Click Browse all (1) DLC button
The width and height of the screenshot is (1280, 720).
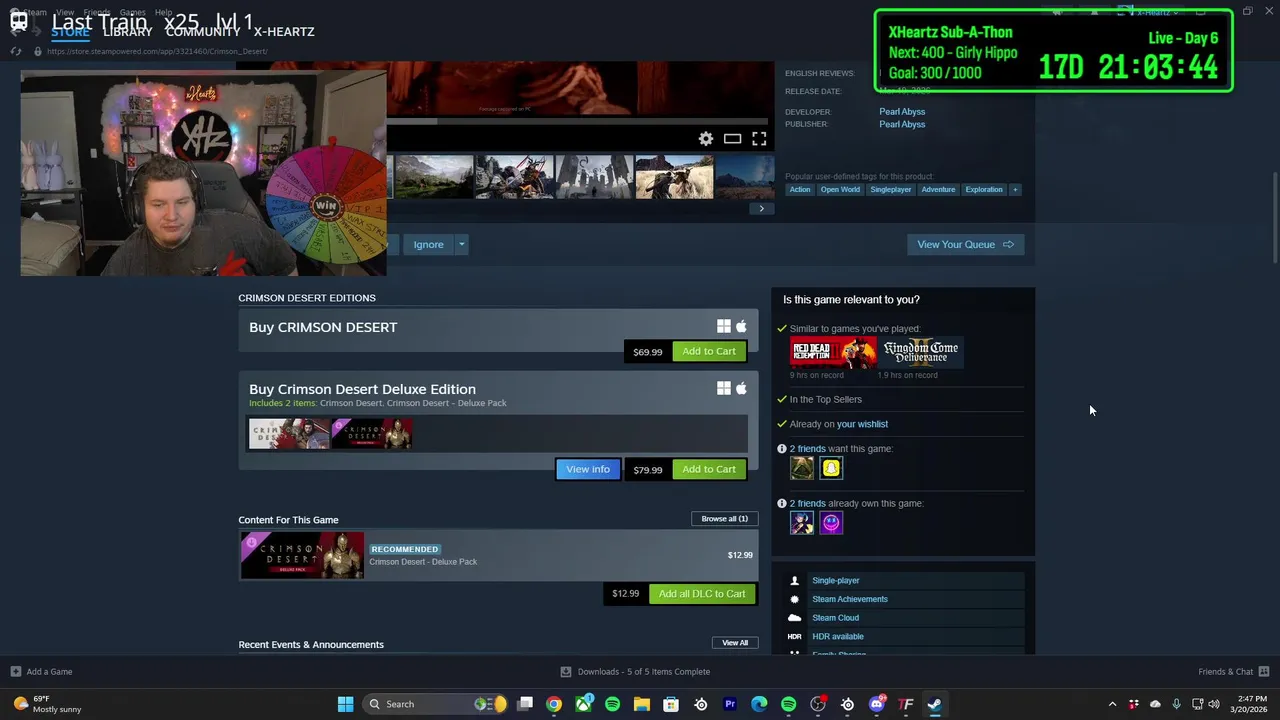click(725, 519)
